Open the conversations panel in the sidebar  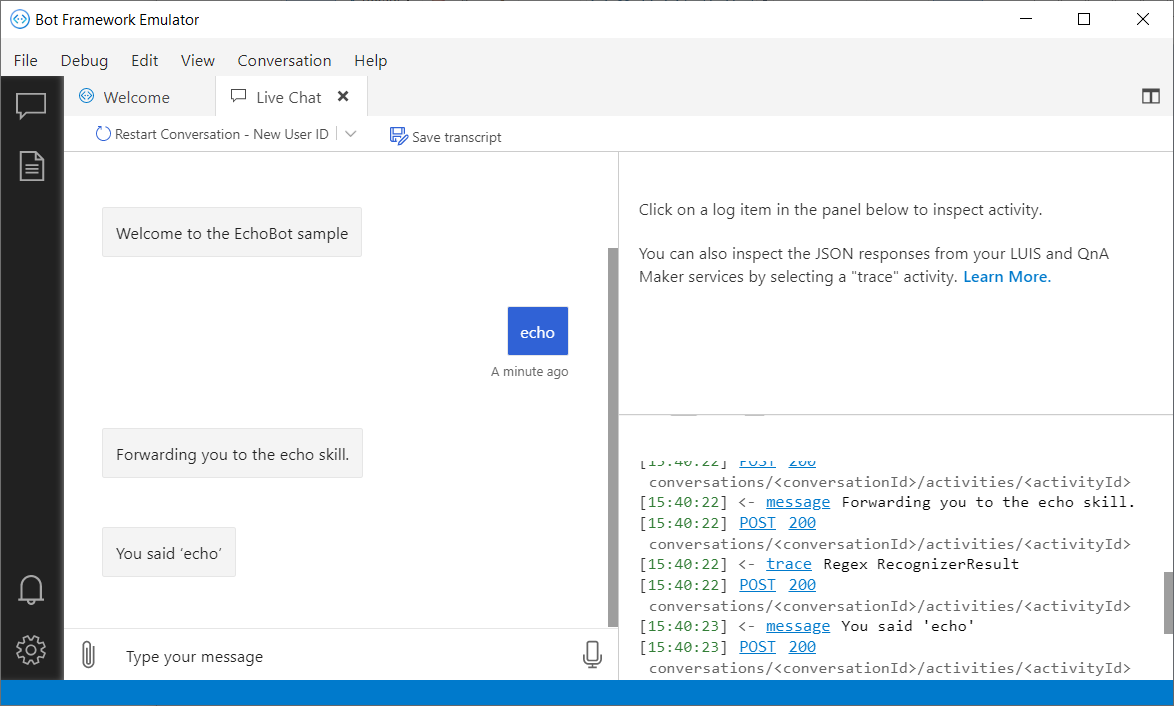pos(31,106)
